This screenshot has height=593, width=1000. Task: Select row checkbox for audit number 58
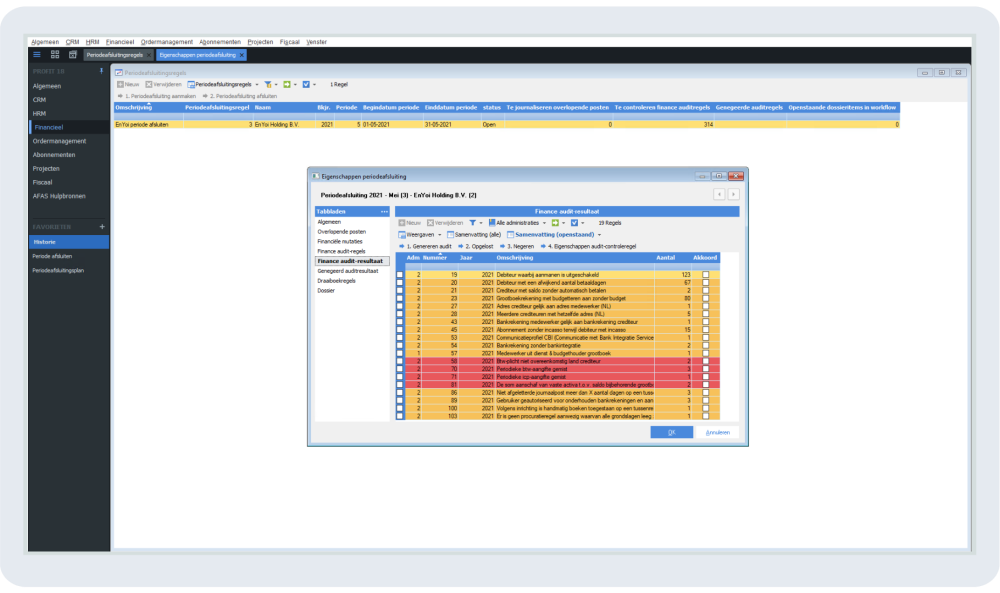point(401,360)
